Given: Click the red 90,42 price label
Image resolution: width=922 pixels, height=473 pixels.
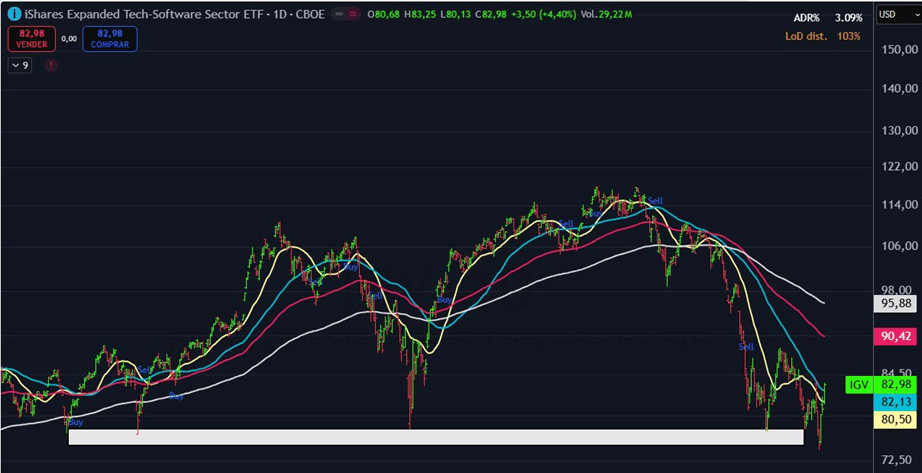Looking at the screenshot, I should coord(895,337).
